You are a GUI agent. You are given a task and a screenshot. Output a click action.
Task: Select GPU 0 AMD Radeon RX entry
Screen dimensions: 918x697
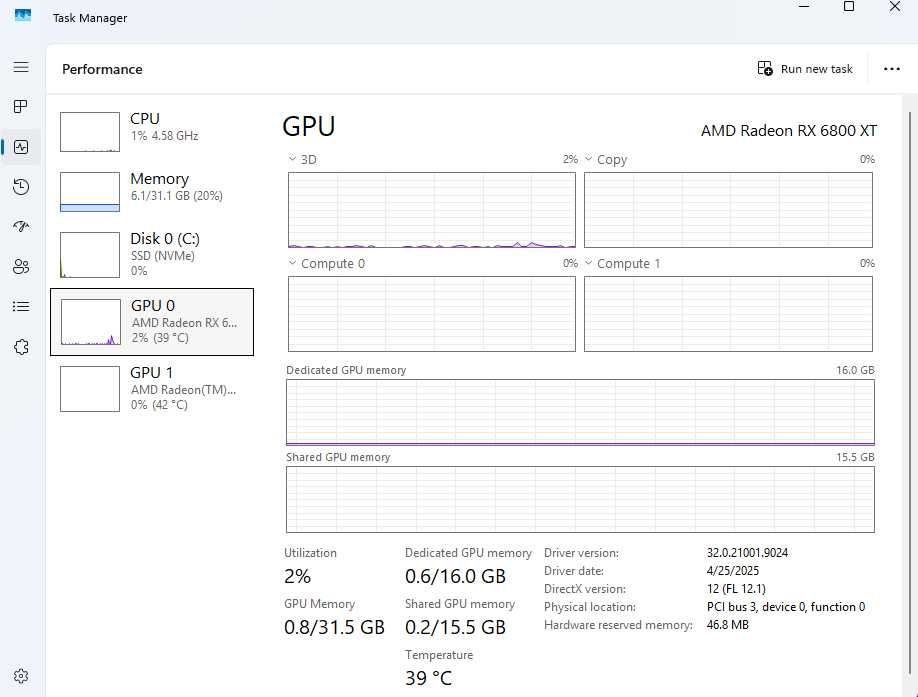(x=152, y=322)
